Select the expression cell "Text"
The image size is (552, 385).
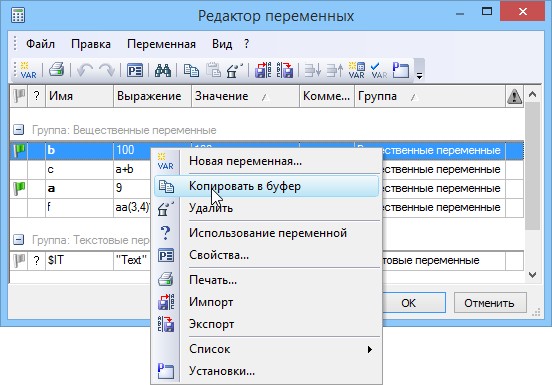(132, 260)
